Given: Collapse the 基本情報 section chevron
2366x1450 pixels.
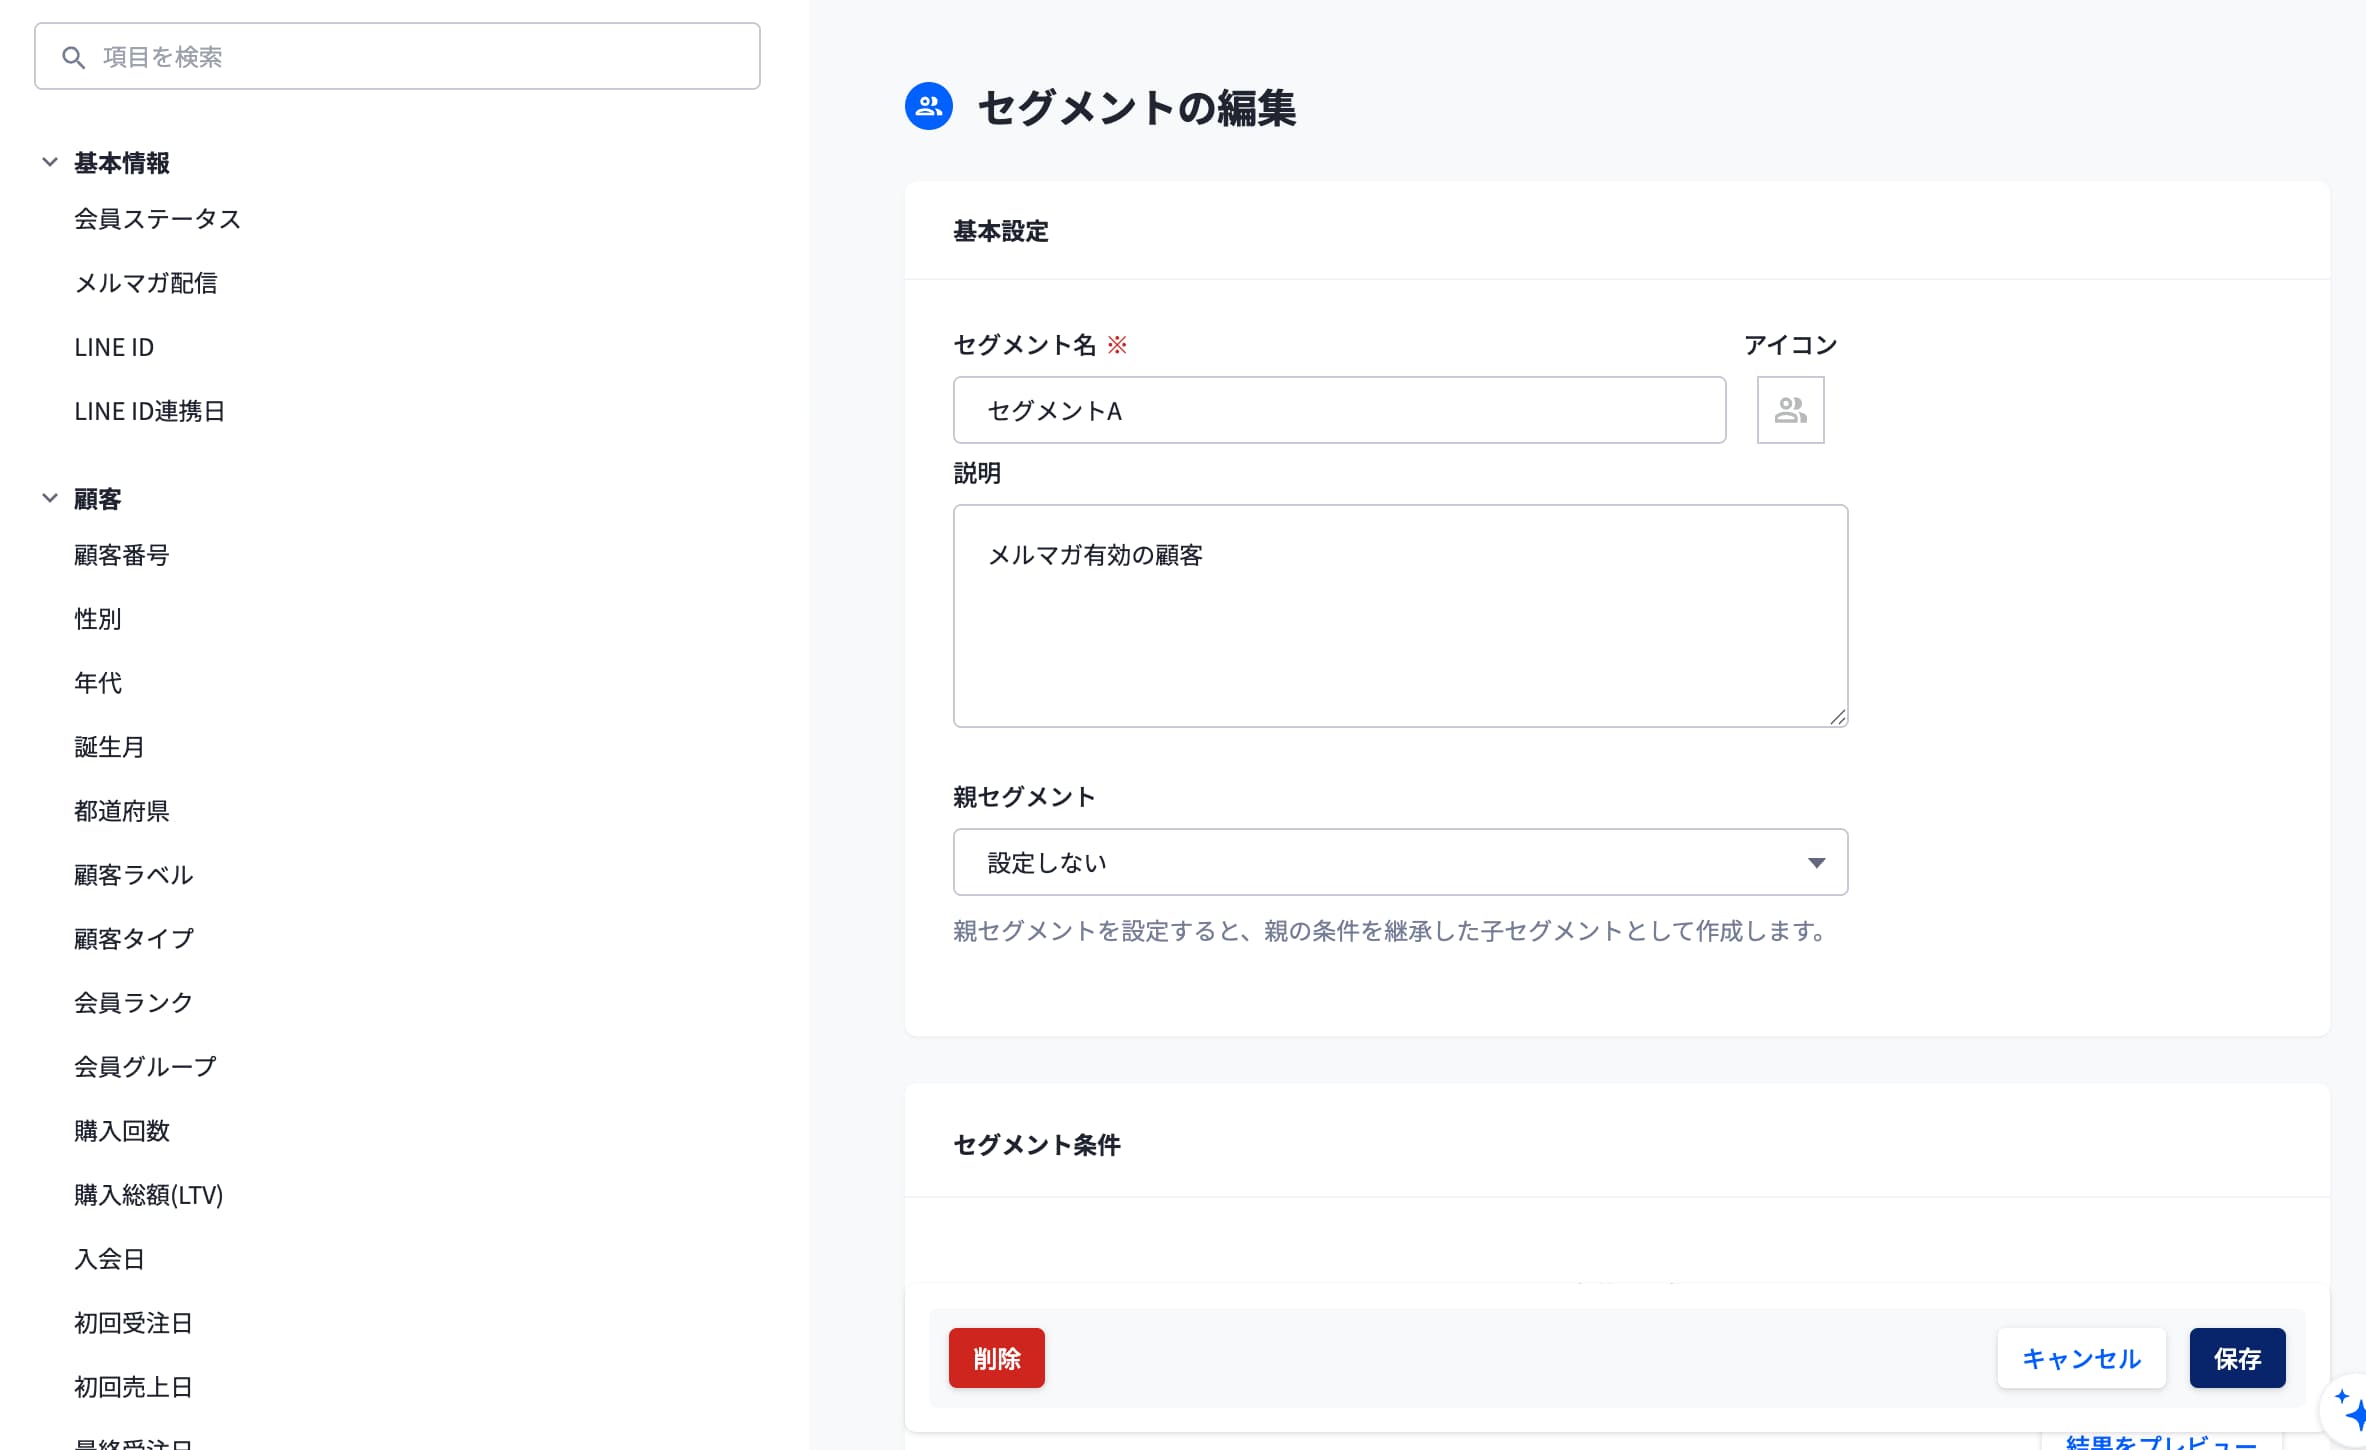Looking at the screenshot, I should [x=50, y=162].
